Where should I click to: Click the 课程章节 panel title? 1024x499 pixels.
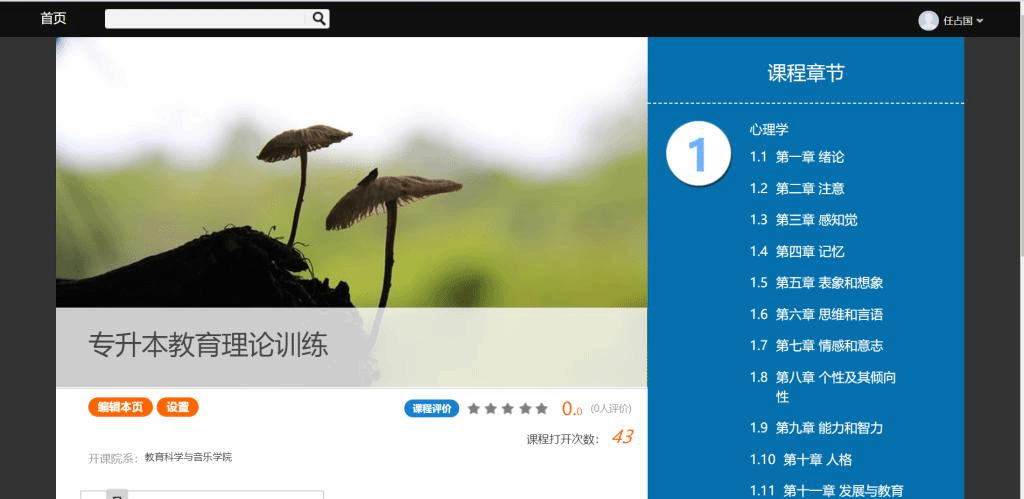806,72
